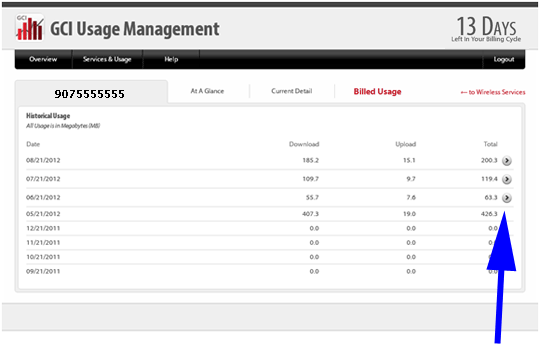Open the Help menu item
The height and width of the screenshot is (364, 540).
point(171,59)
